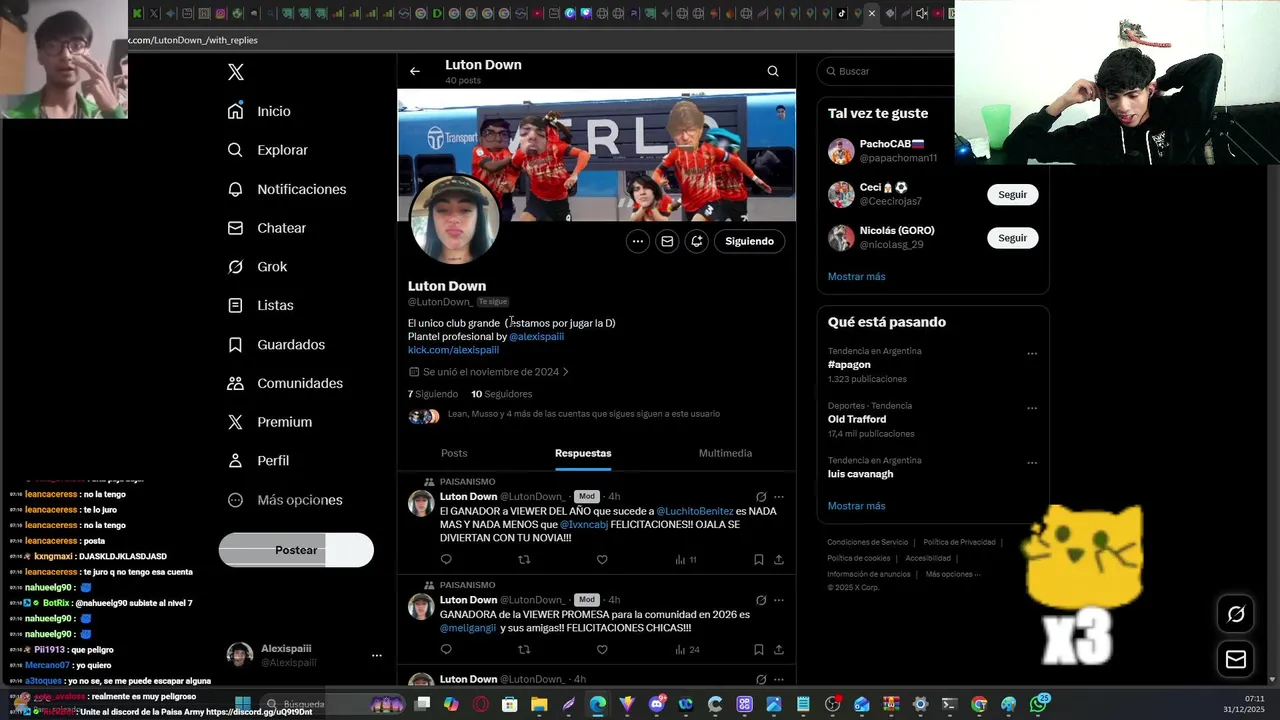Click the browser address bar URL
The width and height of the screenshot is (1280, 720).
pyautogui.click(x=193, y=40)
